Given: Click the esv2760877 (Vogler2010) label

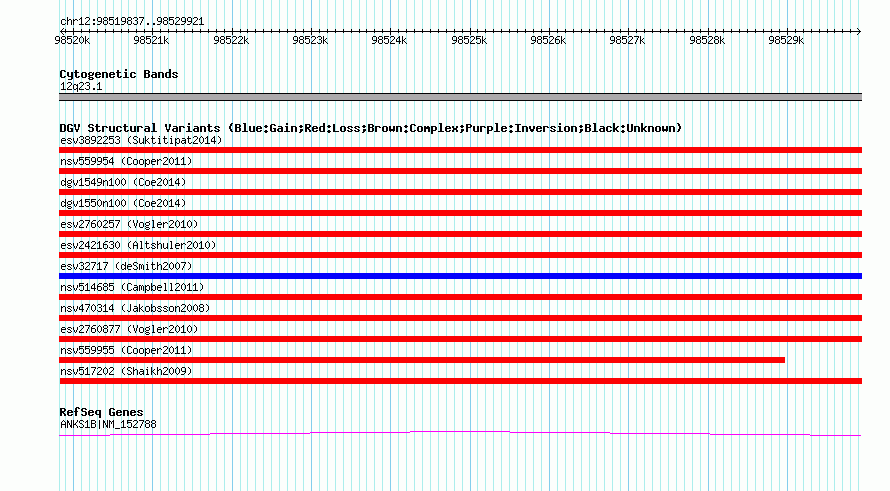Looking at the screenshot, I should 129,329.
